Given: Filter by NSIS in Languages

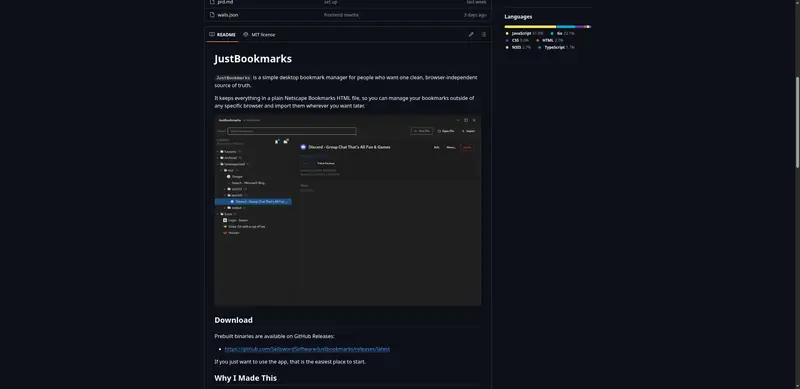Looking at the screenshot, I should point(518,47).
